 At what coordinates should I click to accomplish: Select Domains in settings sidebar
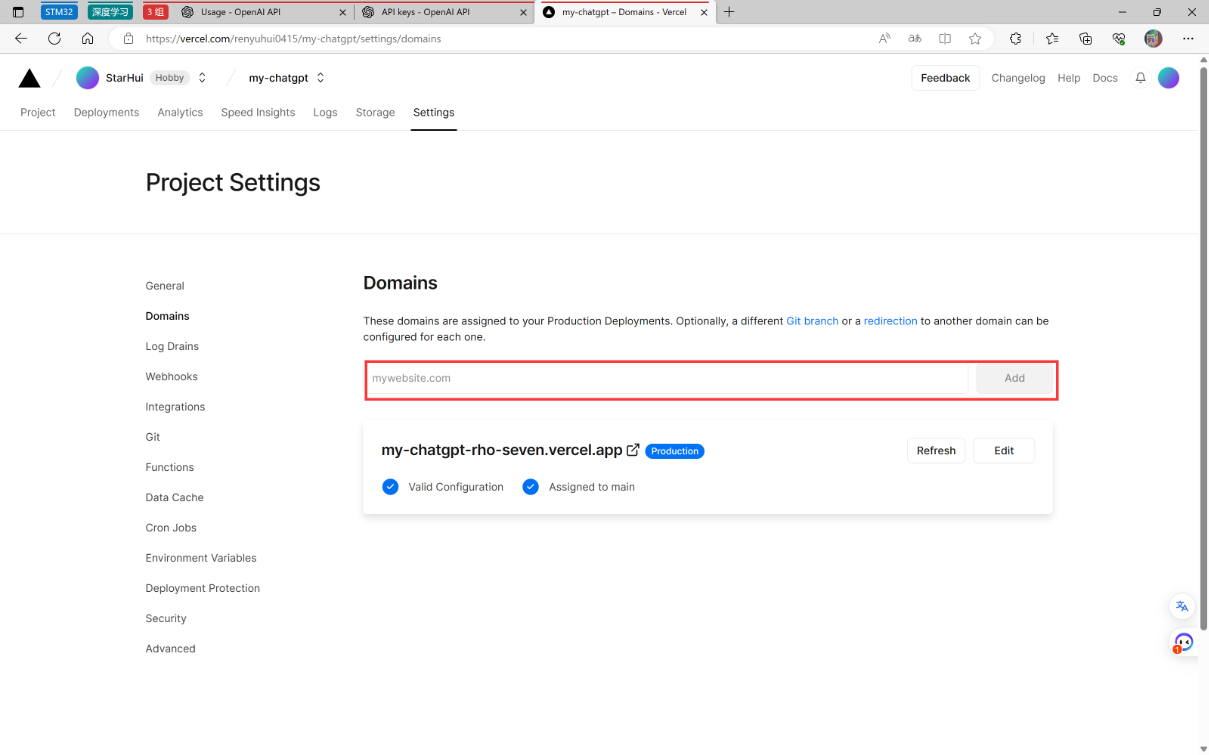(x=167, y=316)
